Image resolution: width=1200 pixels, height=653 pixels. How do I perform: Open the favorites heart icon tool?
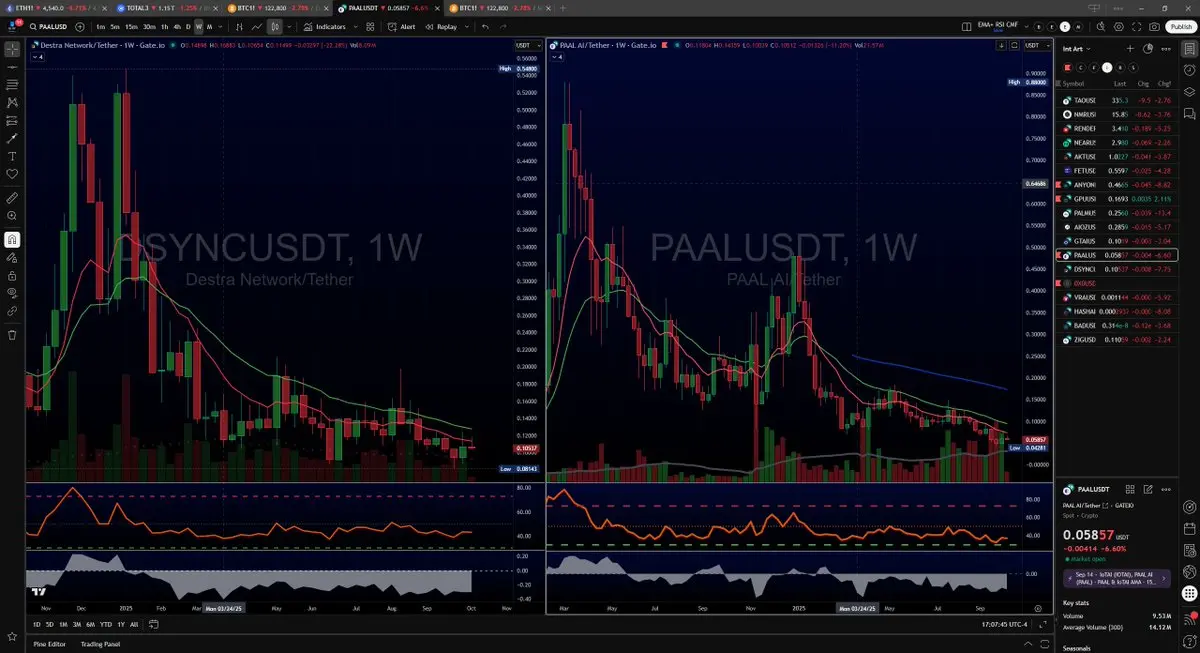pyautogui.click(x=12, y=174)
